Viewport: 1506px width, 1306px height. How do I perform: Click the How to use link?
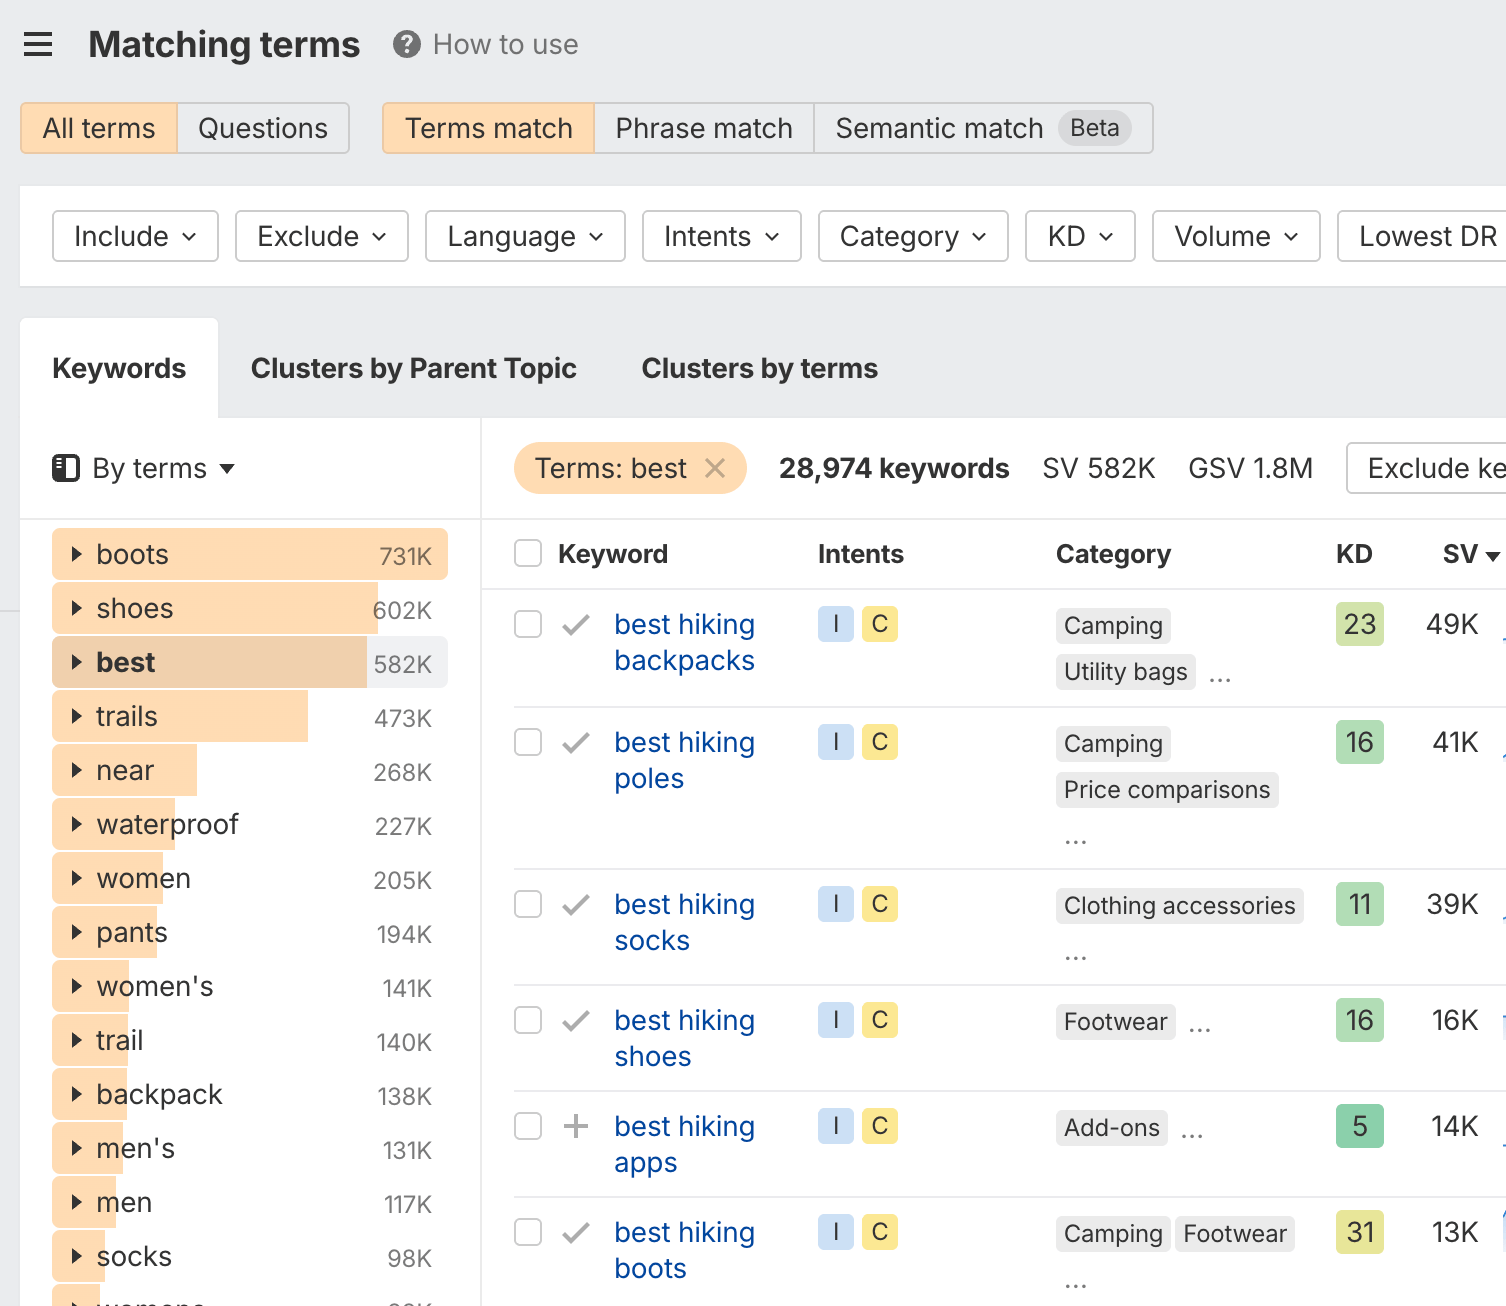click(x=505, y=44)
